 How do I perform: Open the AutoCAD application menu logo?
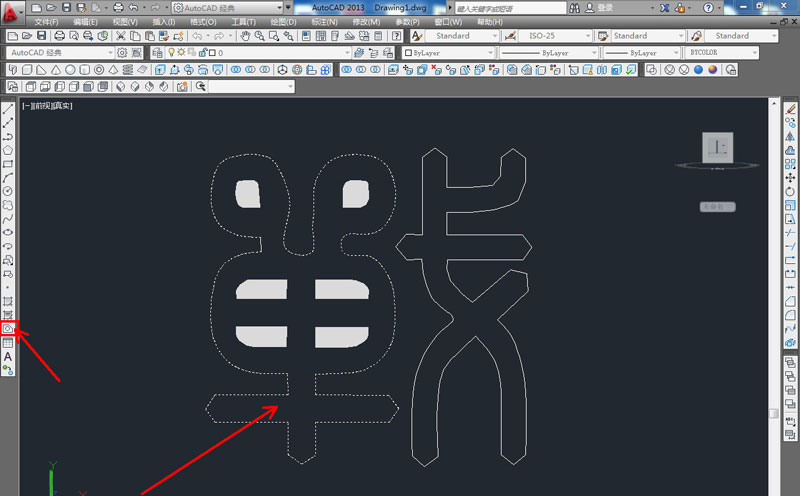tap(12, 10)
